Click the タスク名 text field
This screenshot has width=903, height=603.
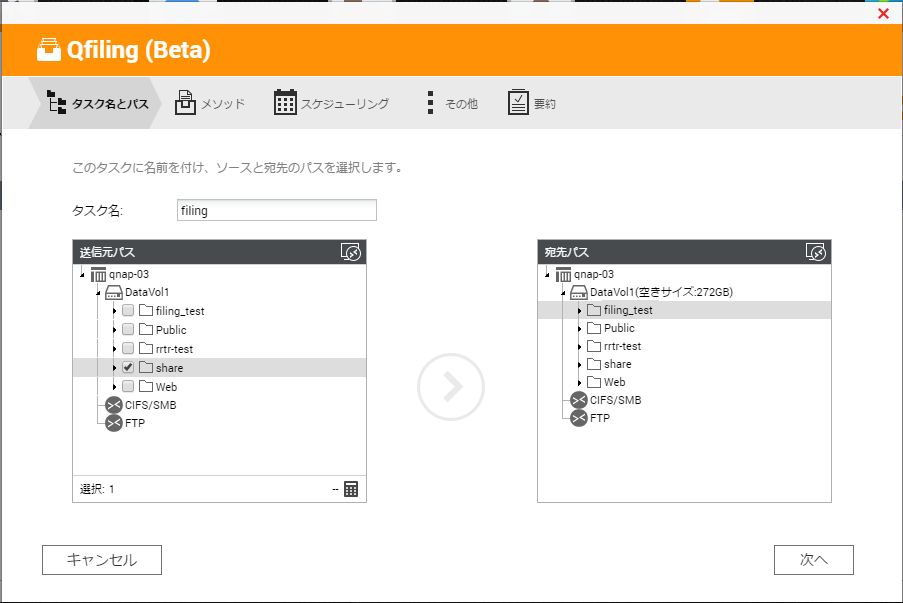point(277,210)
